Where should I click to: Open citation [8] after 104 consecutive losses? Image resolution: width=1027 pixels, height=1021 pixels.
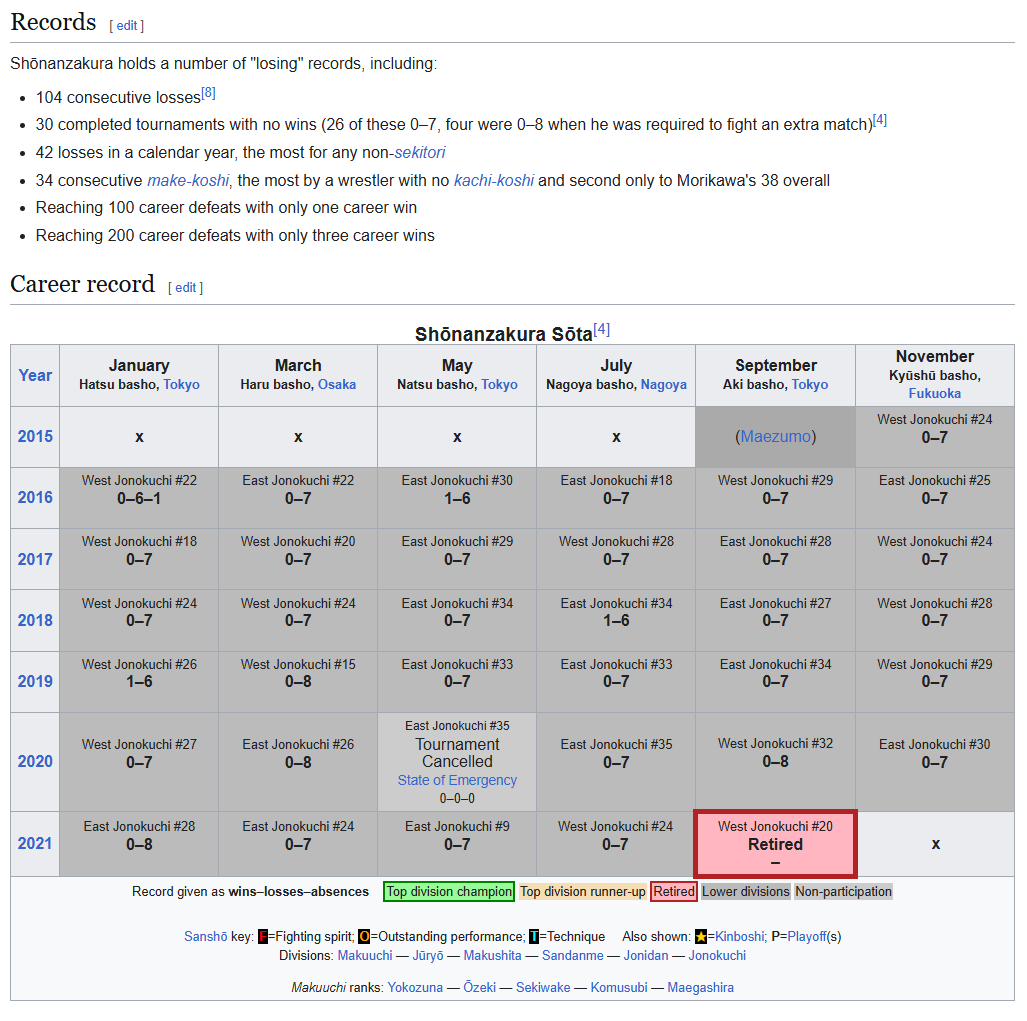tap(208, 93)
